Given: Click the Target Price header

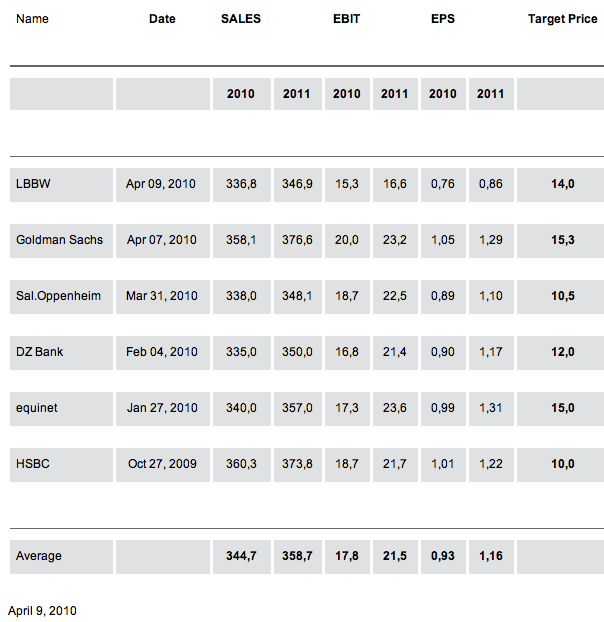Looking at the screenshot, I should [561, 19].
